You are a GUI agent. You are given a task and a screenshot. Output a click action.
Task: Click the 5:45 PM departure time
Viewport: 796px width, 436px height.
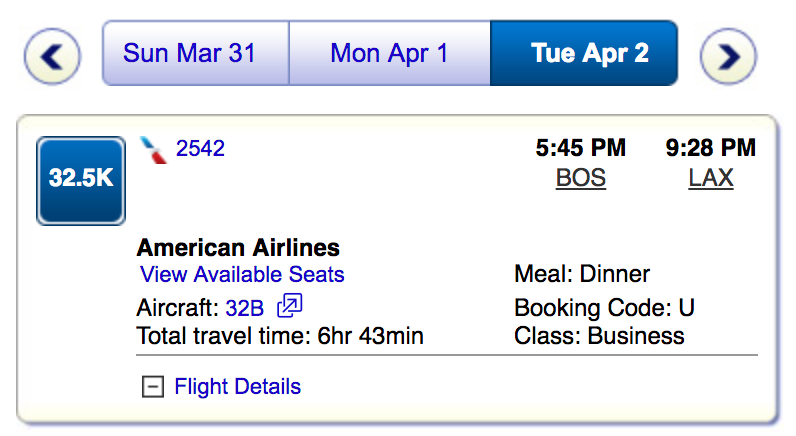click(x=580, y=149)
